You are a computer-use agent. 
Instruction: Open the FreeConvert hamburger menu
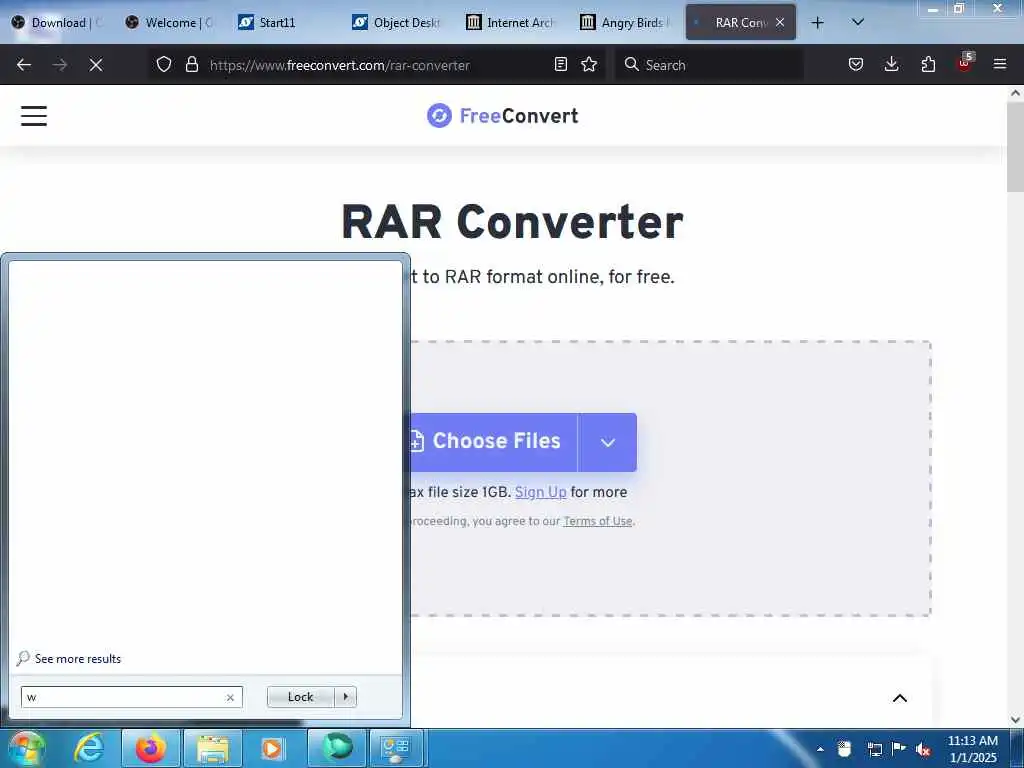[34, 116]
